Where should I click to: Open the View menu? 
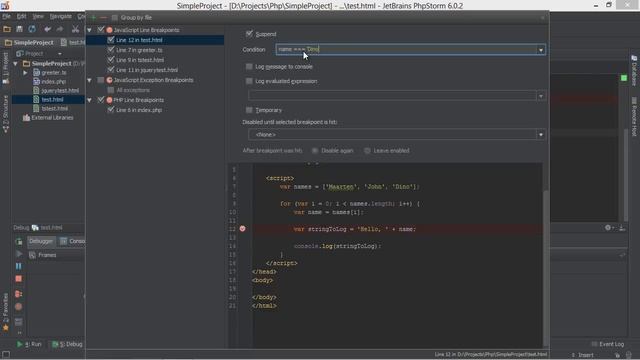(38, 16)
